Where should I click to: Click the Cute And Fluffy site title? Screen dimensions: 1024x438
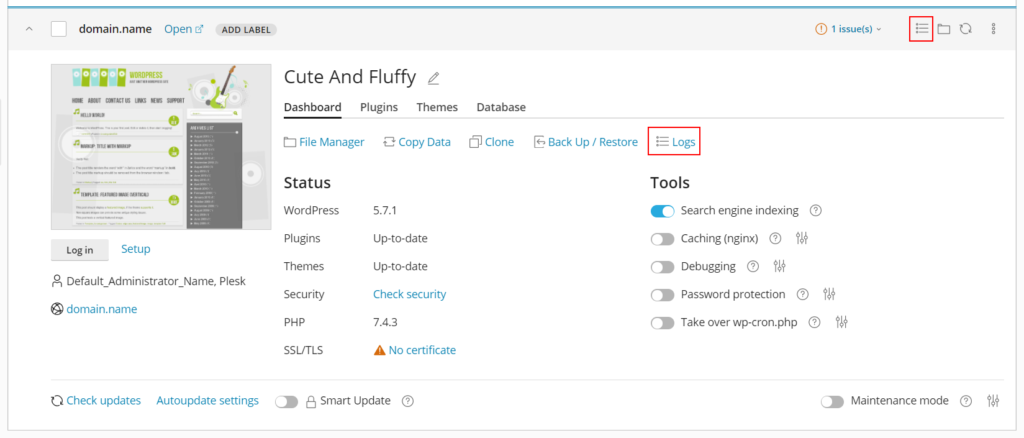tap(350, 78)
